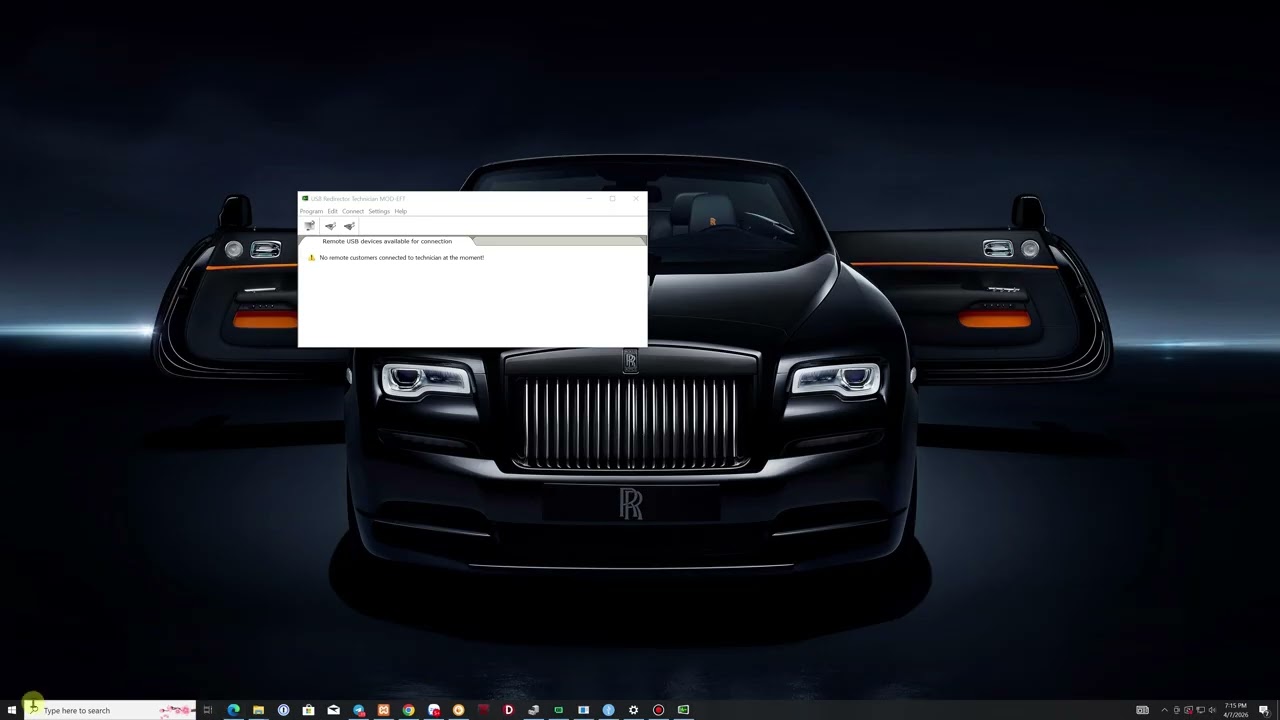The image size is (1280, 720).
Task: Expand the hidden icons tray chevron
Action: point(1164,710)
